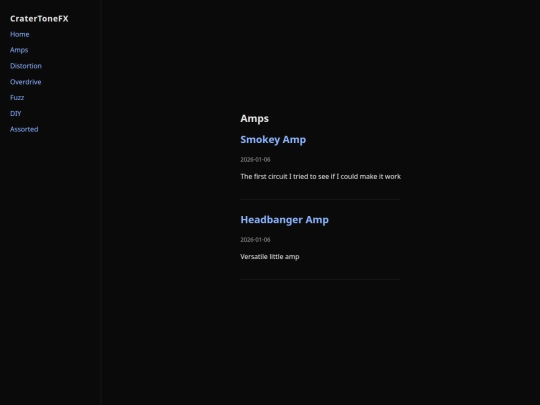The height and width of the screenshot is (405, 540).
Task: Open the Headbanger Amp post
Action: 284,220
